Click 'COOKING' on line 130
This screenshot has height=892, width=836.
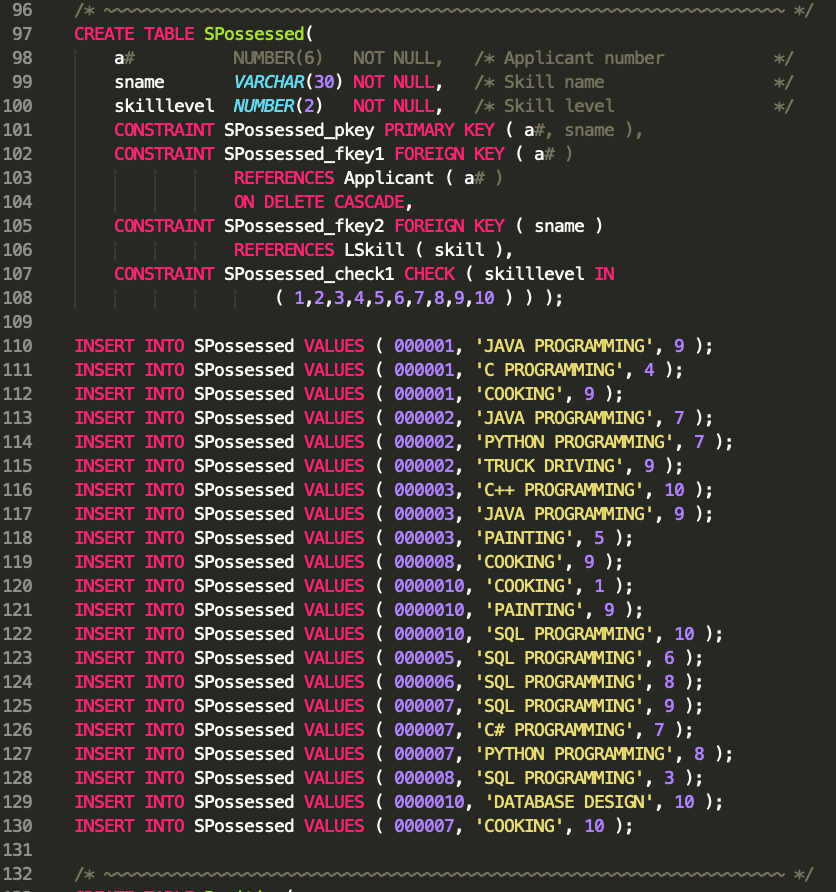[x=520, y=826]
